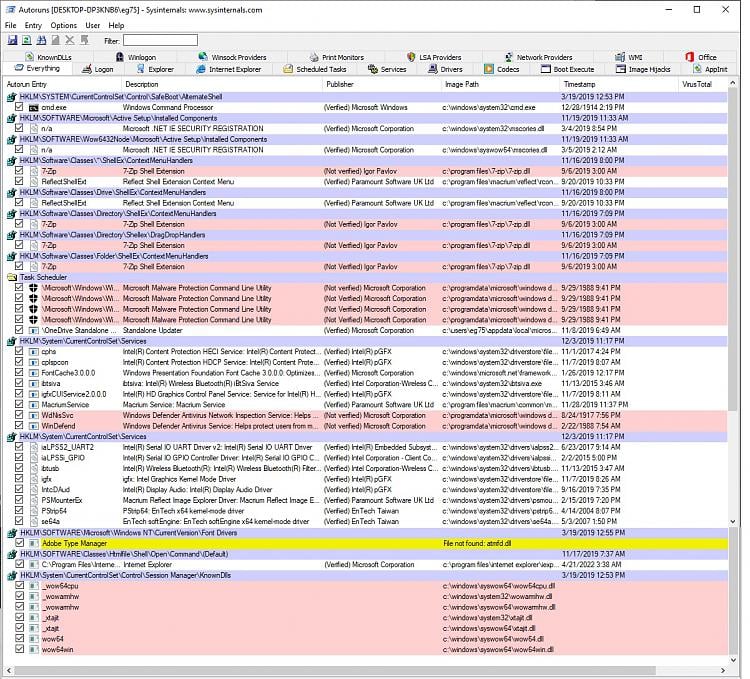Disable the OneDrive Standalone task checkbox
This screenshot has height=679, width=750.
click(19, 330)
